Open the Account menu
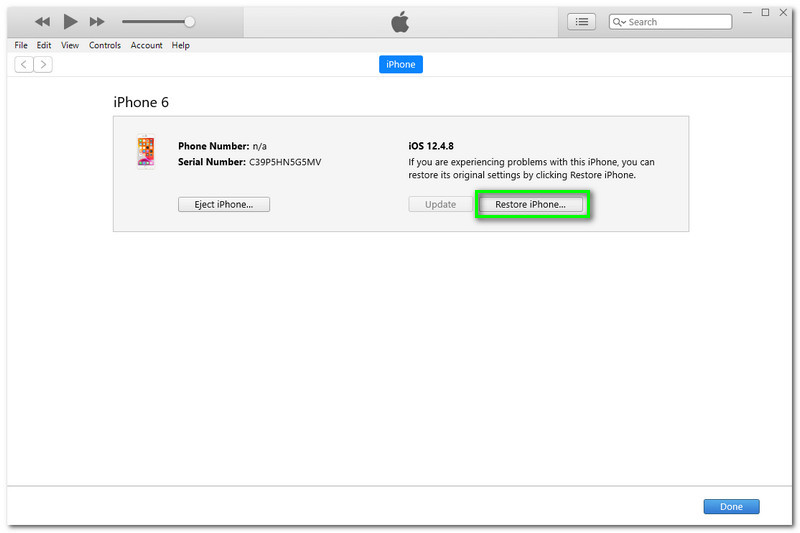 [146, 45]
